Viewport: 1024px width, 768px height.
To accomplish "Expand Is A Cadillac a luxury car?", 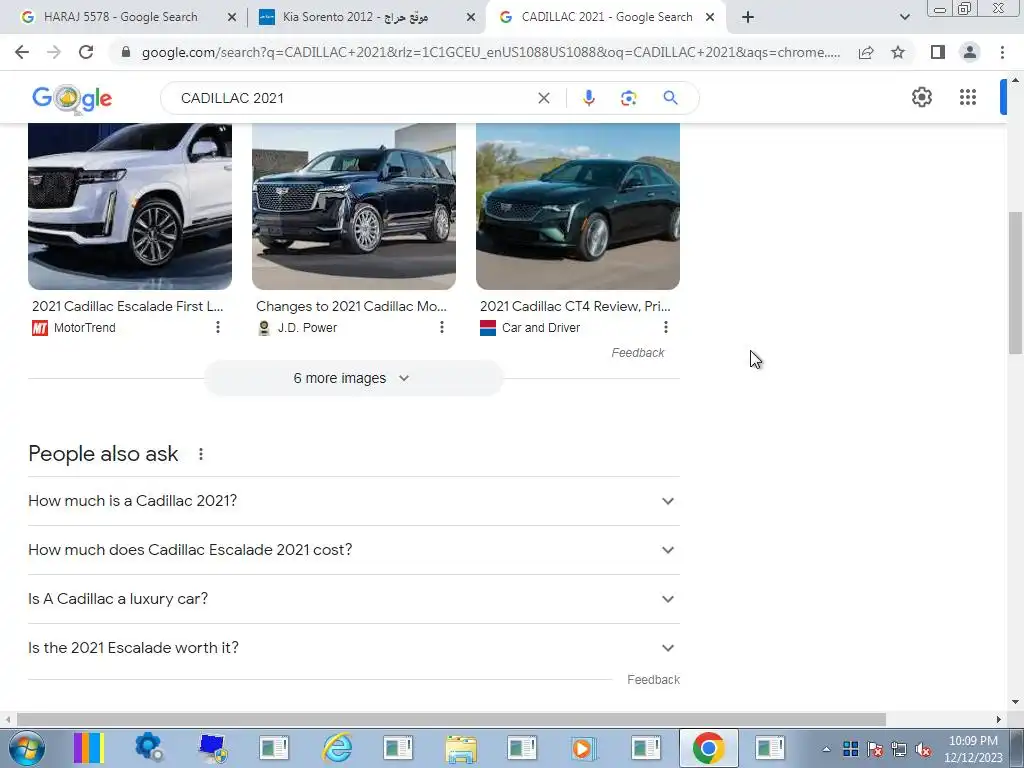I will 354,599.
